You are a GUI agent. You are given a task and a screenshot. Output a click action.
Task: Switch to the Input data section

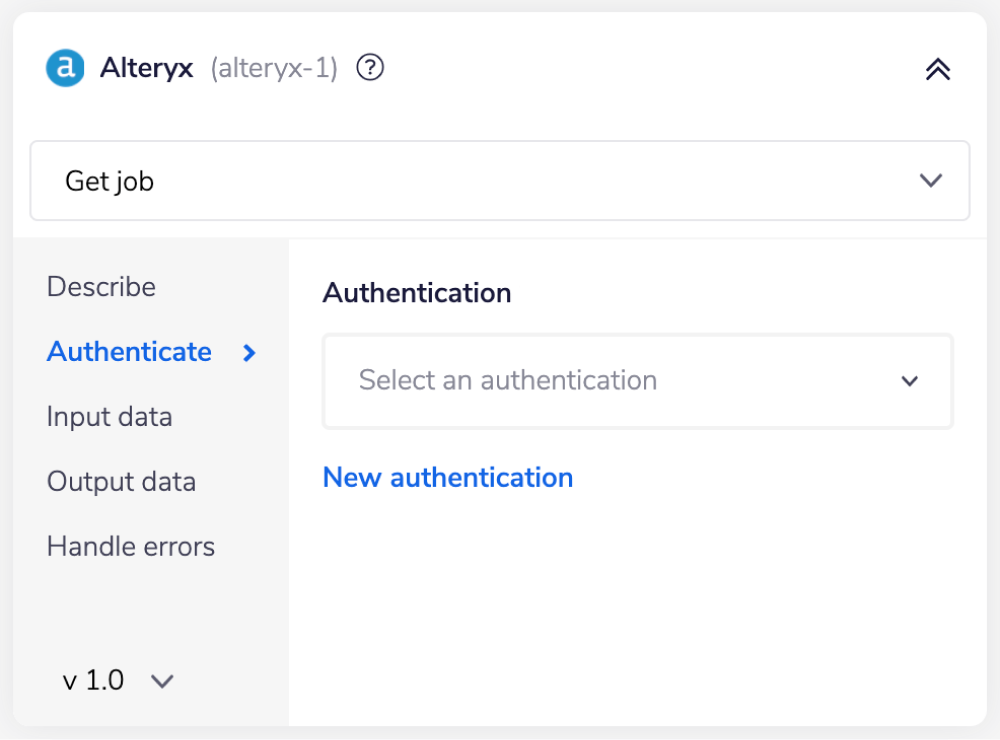pyautogui.click(x=109, y=417)
